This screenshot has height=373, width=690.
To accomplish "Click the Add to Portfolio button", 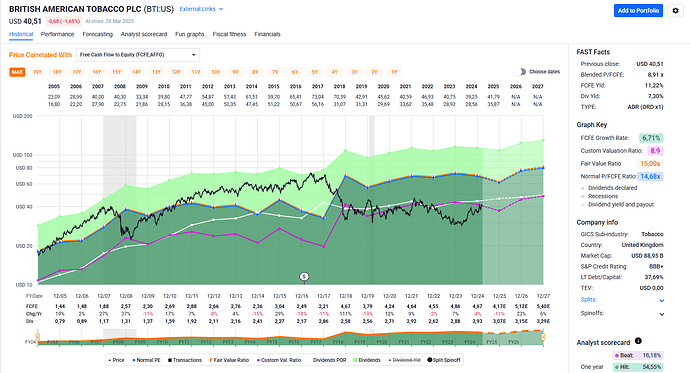I will pyautogui.click(x=638, y=11).
